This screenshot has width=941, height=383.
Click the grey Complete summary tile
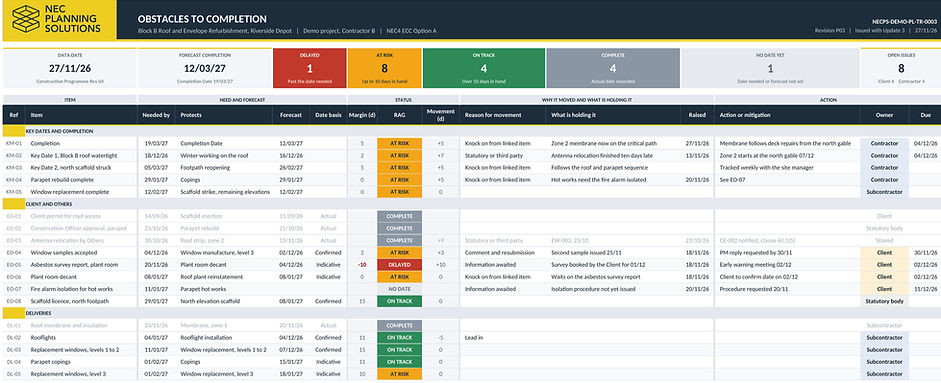tap(613, 68)
